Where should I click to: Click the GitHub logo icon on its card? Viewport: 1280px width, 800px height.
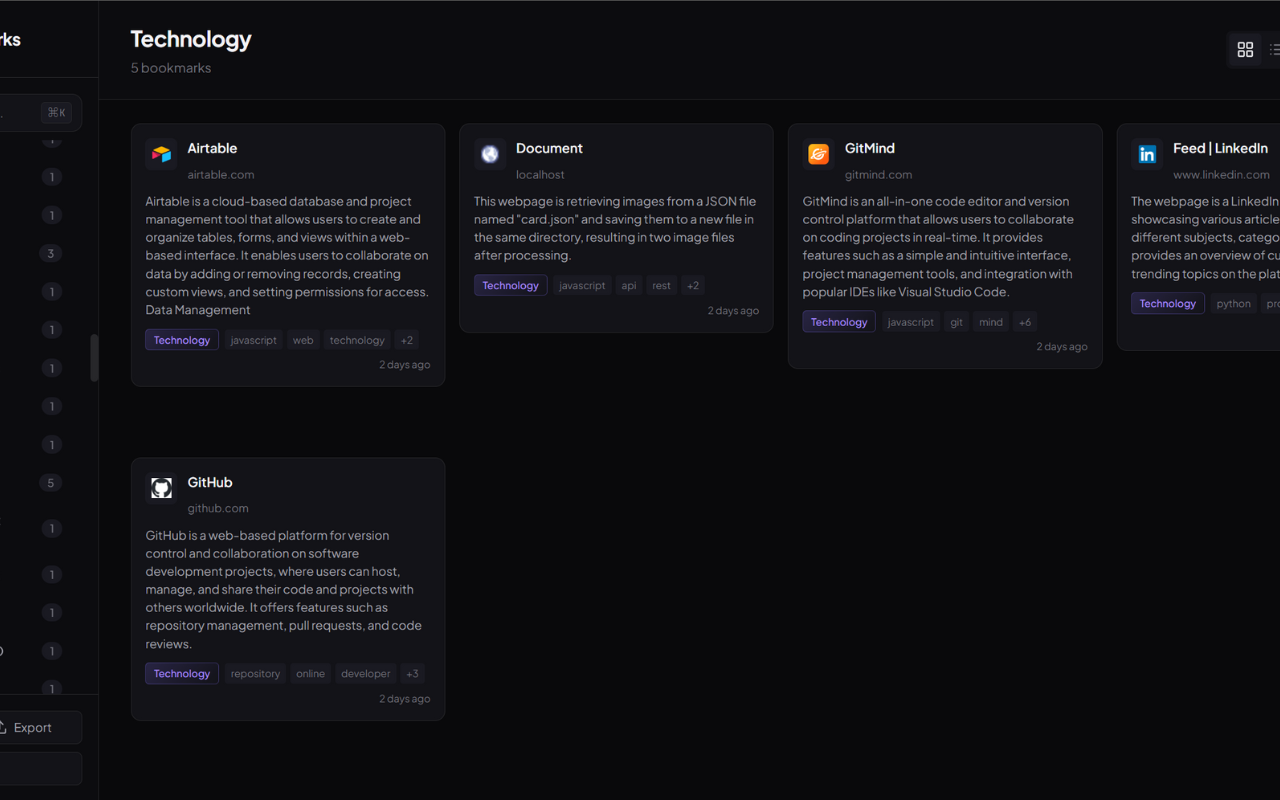[161, 488]
